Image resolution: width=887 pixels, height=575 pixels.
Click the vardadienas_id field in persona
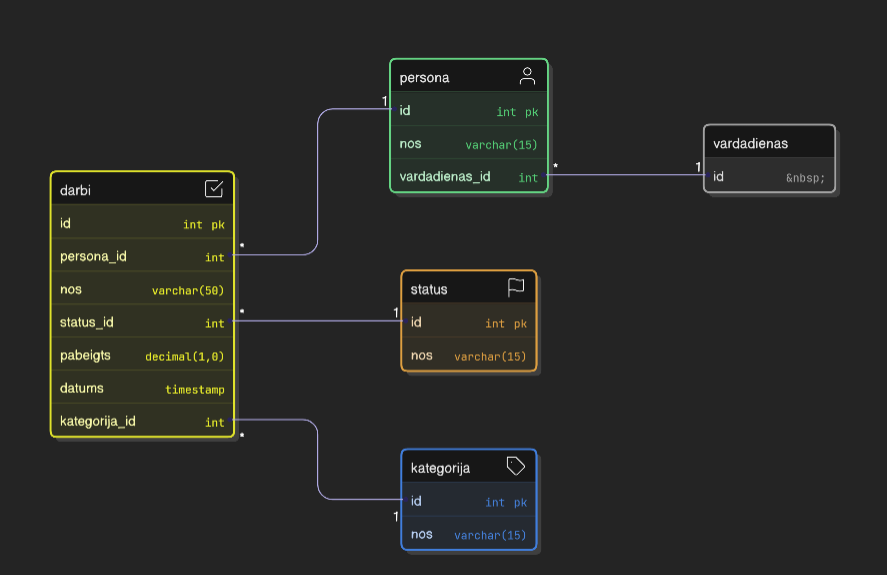468,177
